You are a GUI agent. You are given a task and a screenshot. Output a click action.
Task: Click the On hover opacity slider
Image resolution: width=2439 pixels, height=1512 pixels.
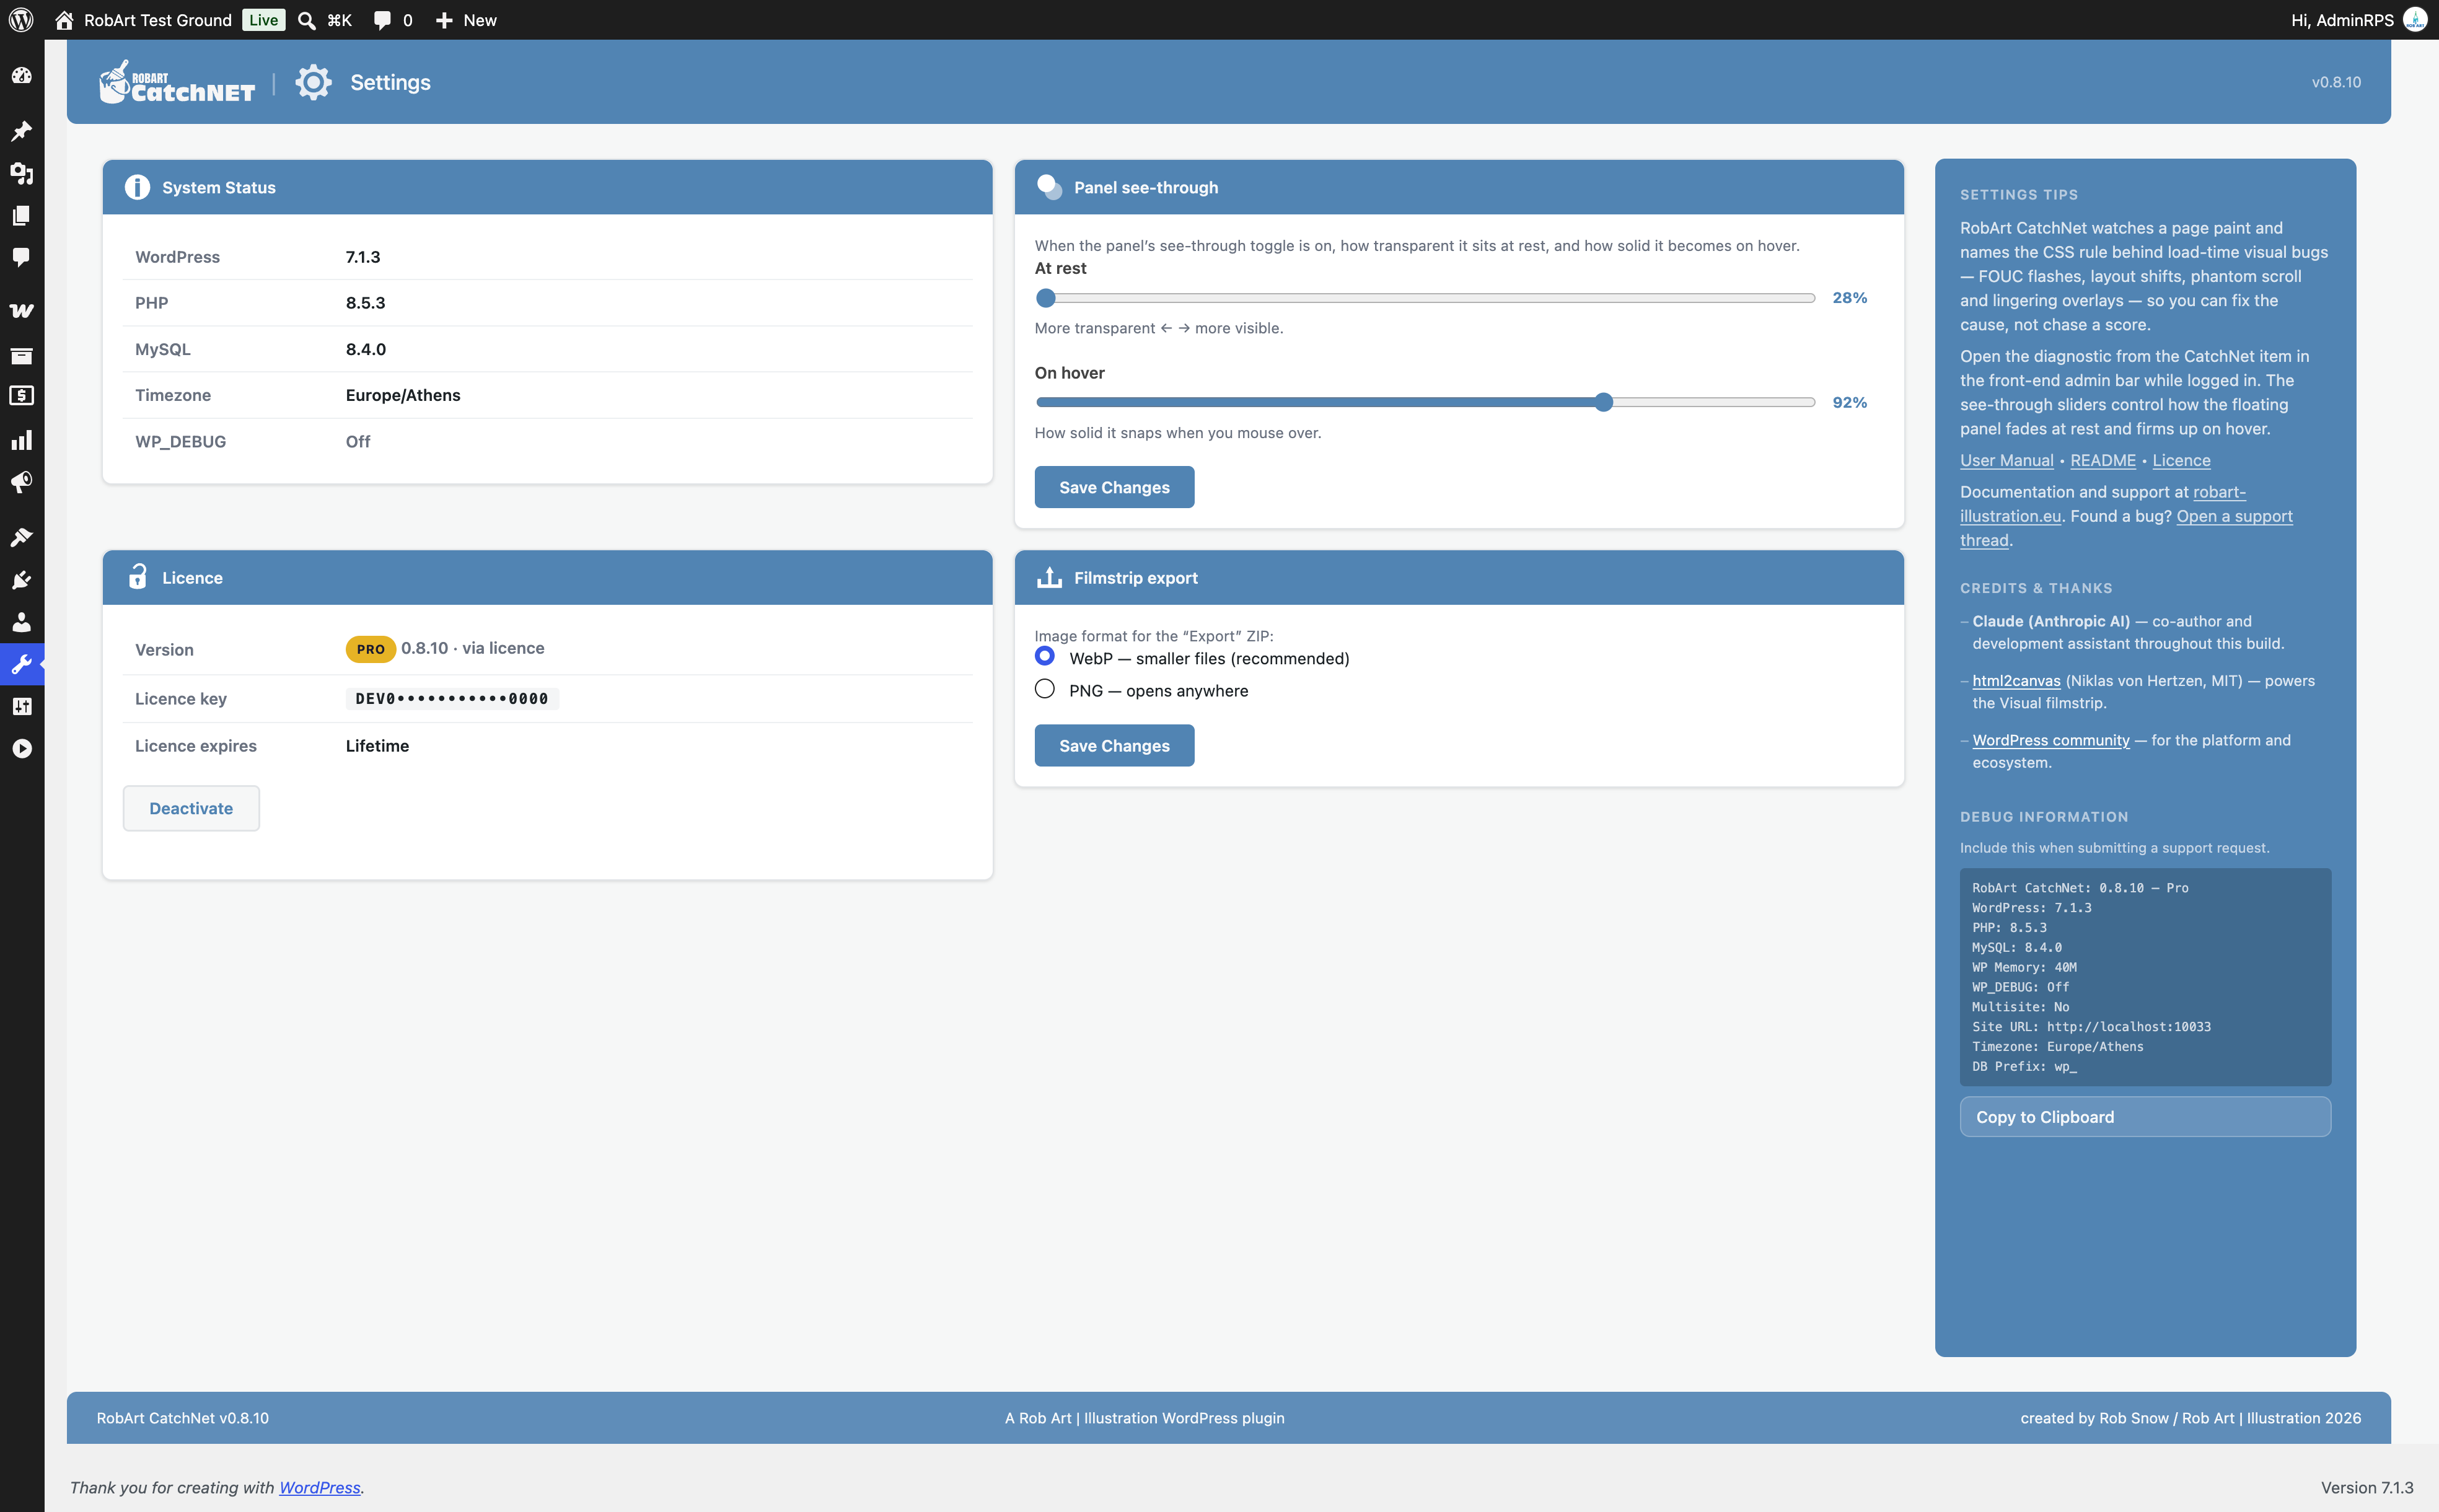(1425, 402)
